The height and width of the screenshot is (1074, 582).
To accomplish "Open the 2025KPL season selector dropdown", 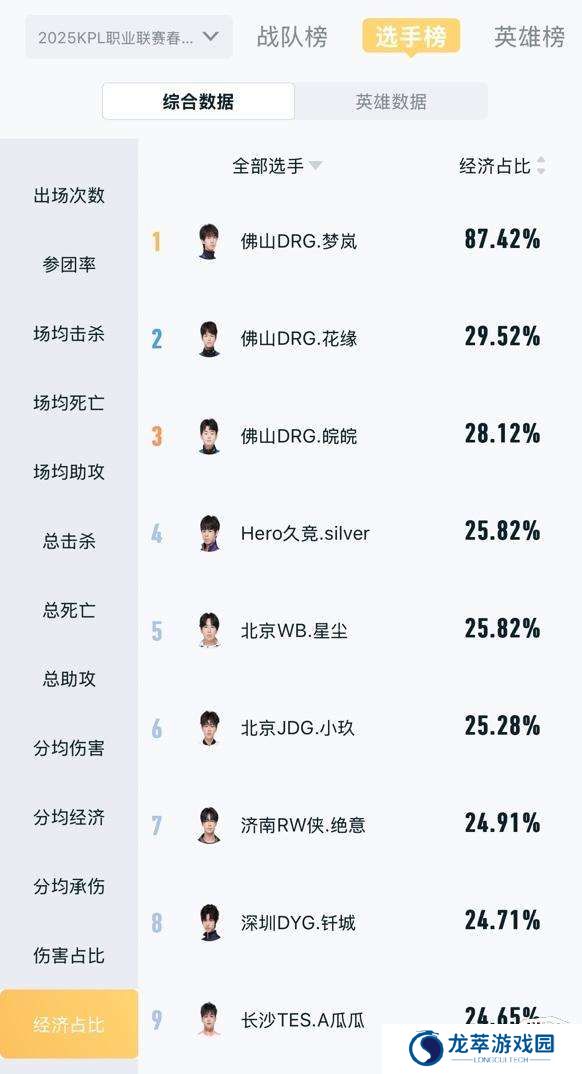I will [129, 37].
